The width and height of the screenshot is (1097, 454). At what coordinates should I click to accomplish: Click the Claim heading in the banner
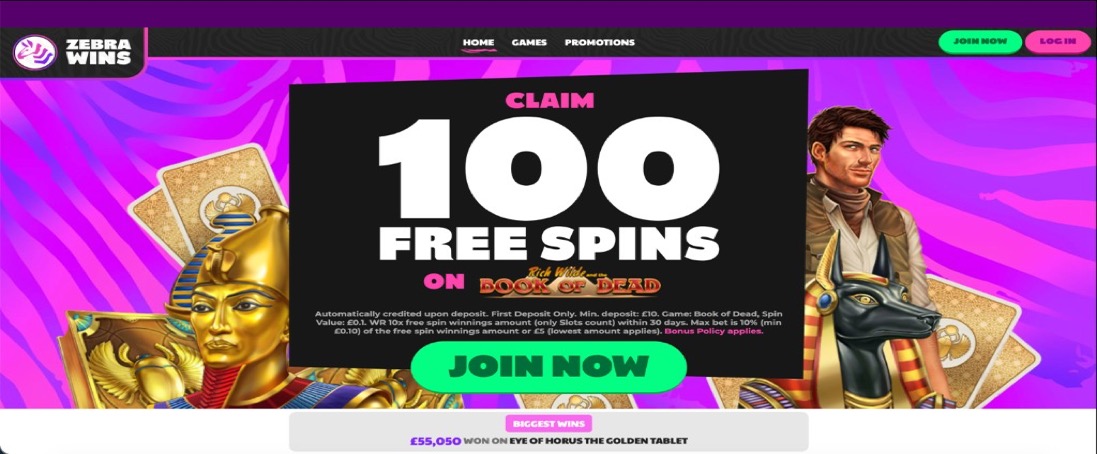549,101
